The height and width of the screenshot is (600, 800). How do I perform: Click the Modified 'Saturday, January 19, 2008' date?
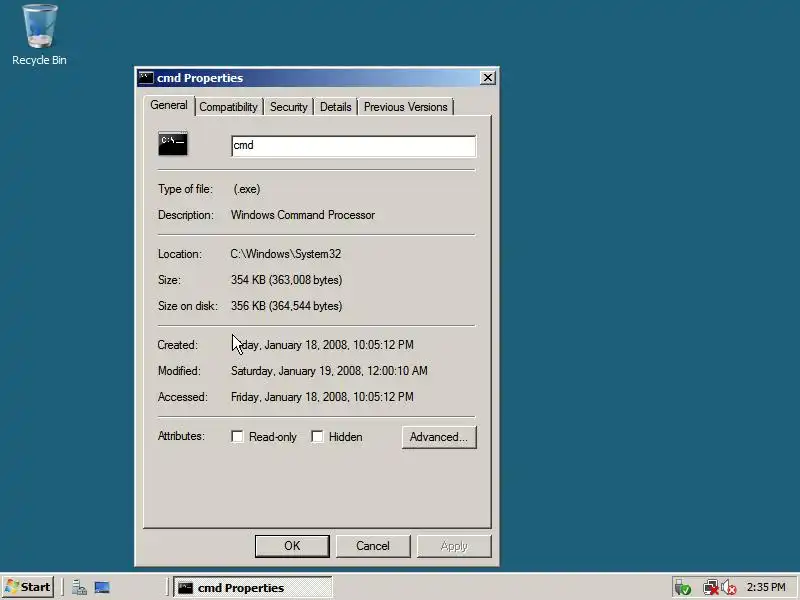[329, 371]
